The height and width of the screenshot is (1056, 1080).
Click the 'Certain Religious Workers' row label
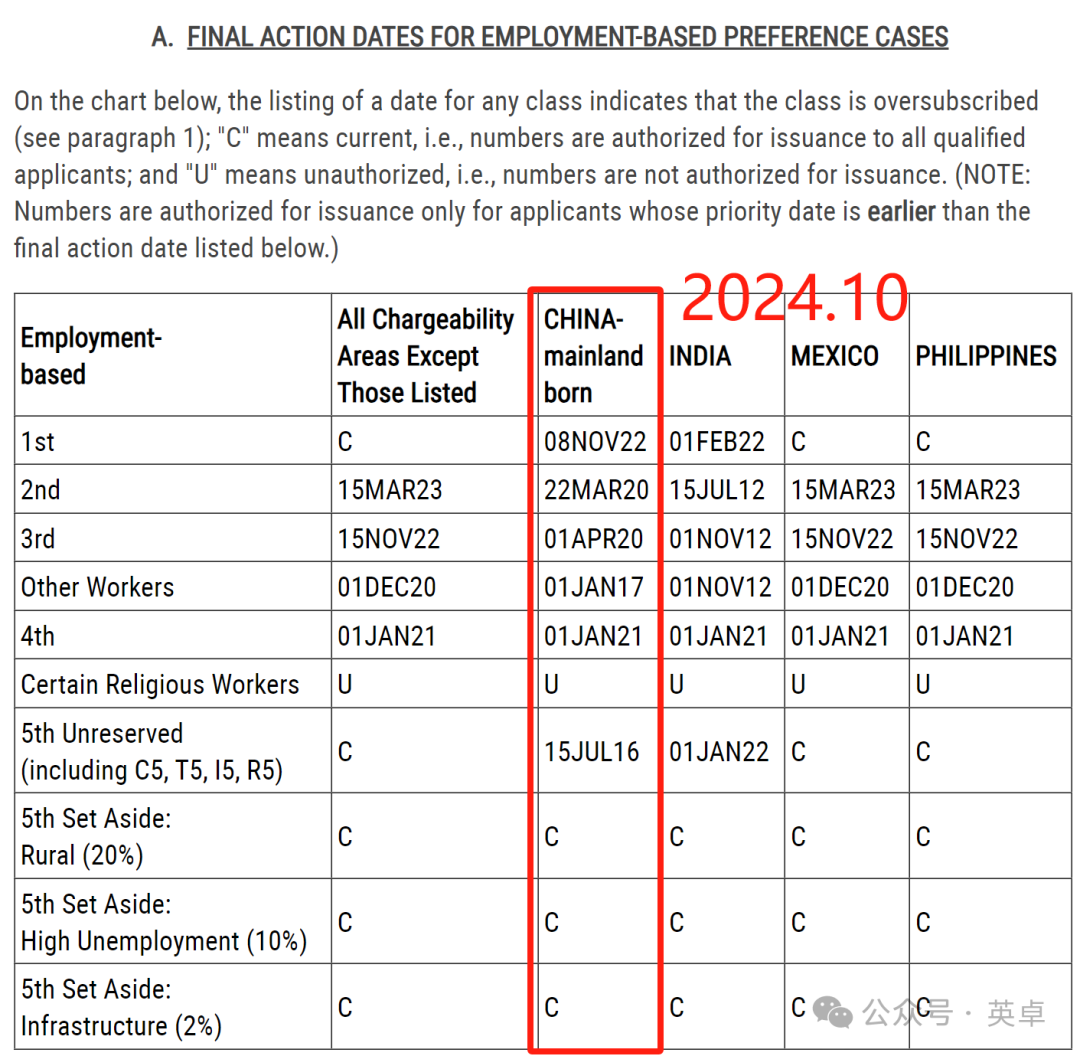point(160,685)
